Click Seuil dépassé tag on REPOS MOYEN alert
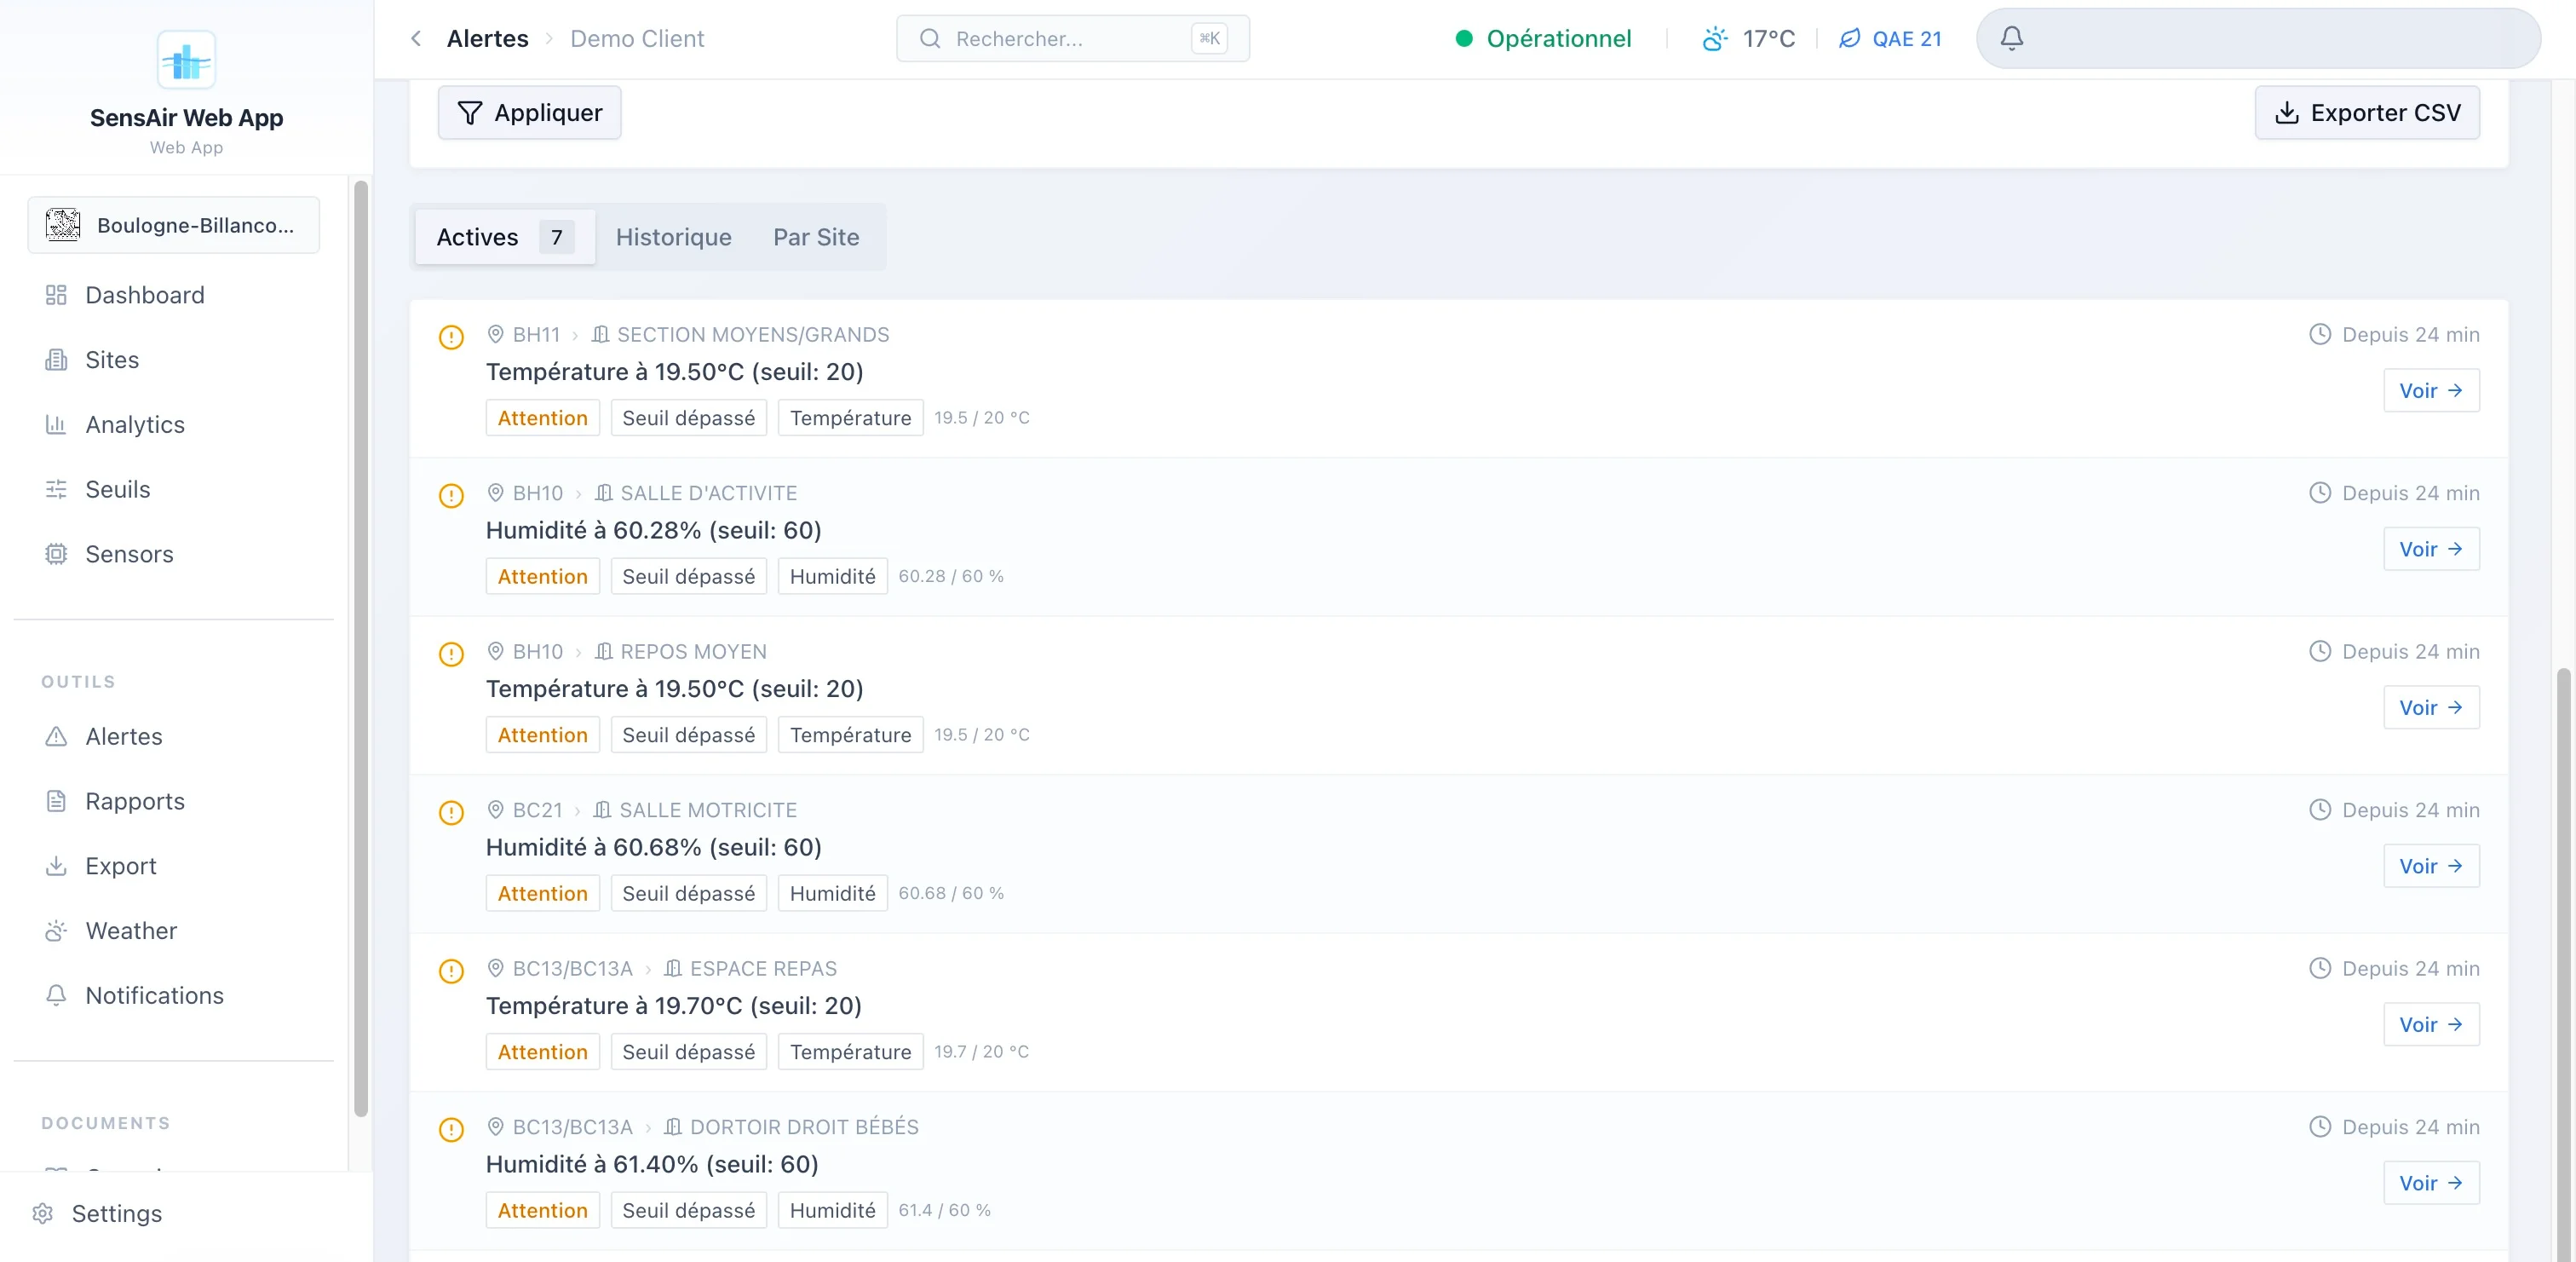2576x1262 pixels. click(688, 735)
